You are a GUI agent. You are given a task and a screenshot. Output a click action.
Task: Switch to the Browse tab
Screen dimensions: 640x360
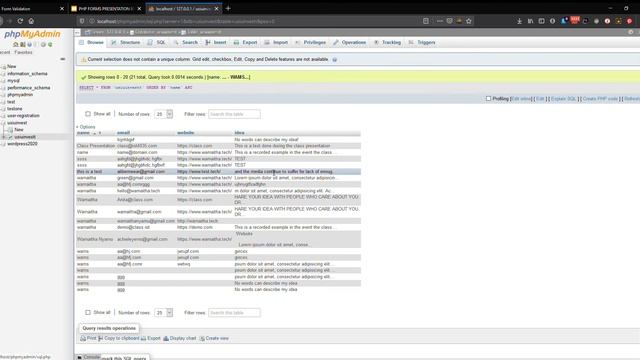click(x=91, y=42)
